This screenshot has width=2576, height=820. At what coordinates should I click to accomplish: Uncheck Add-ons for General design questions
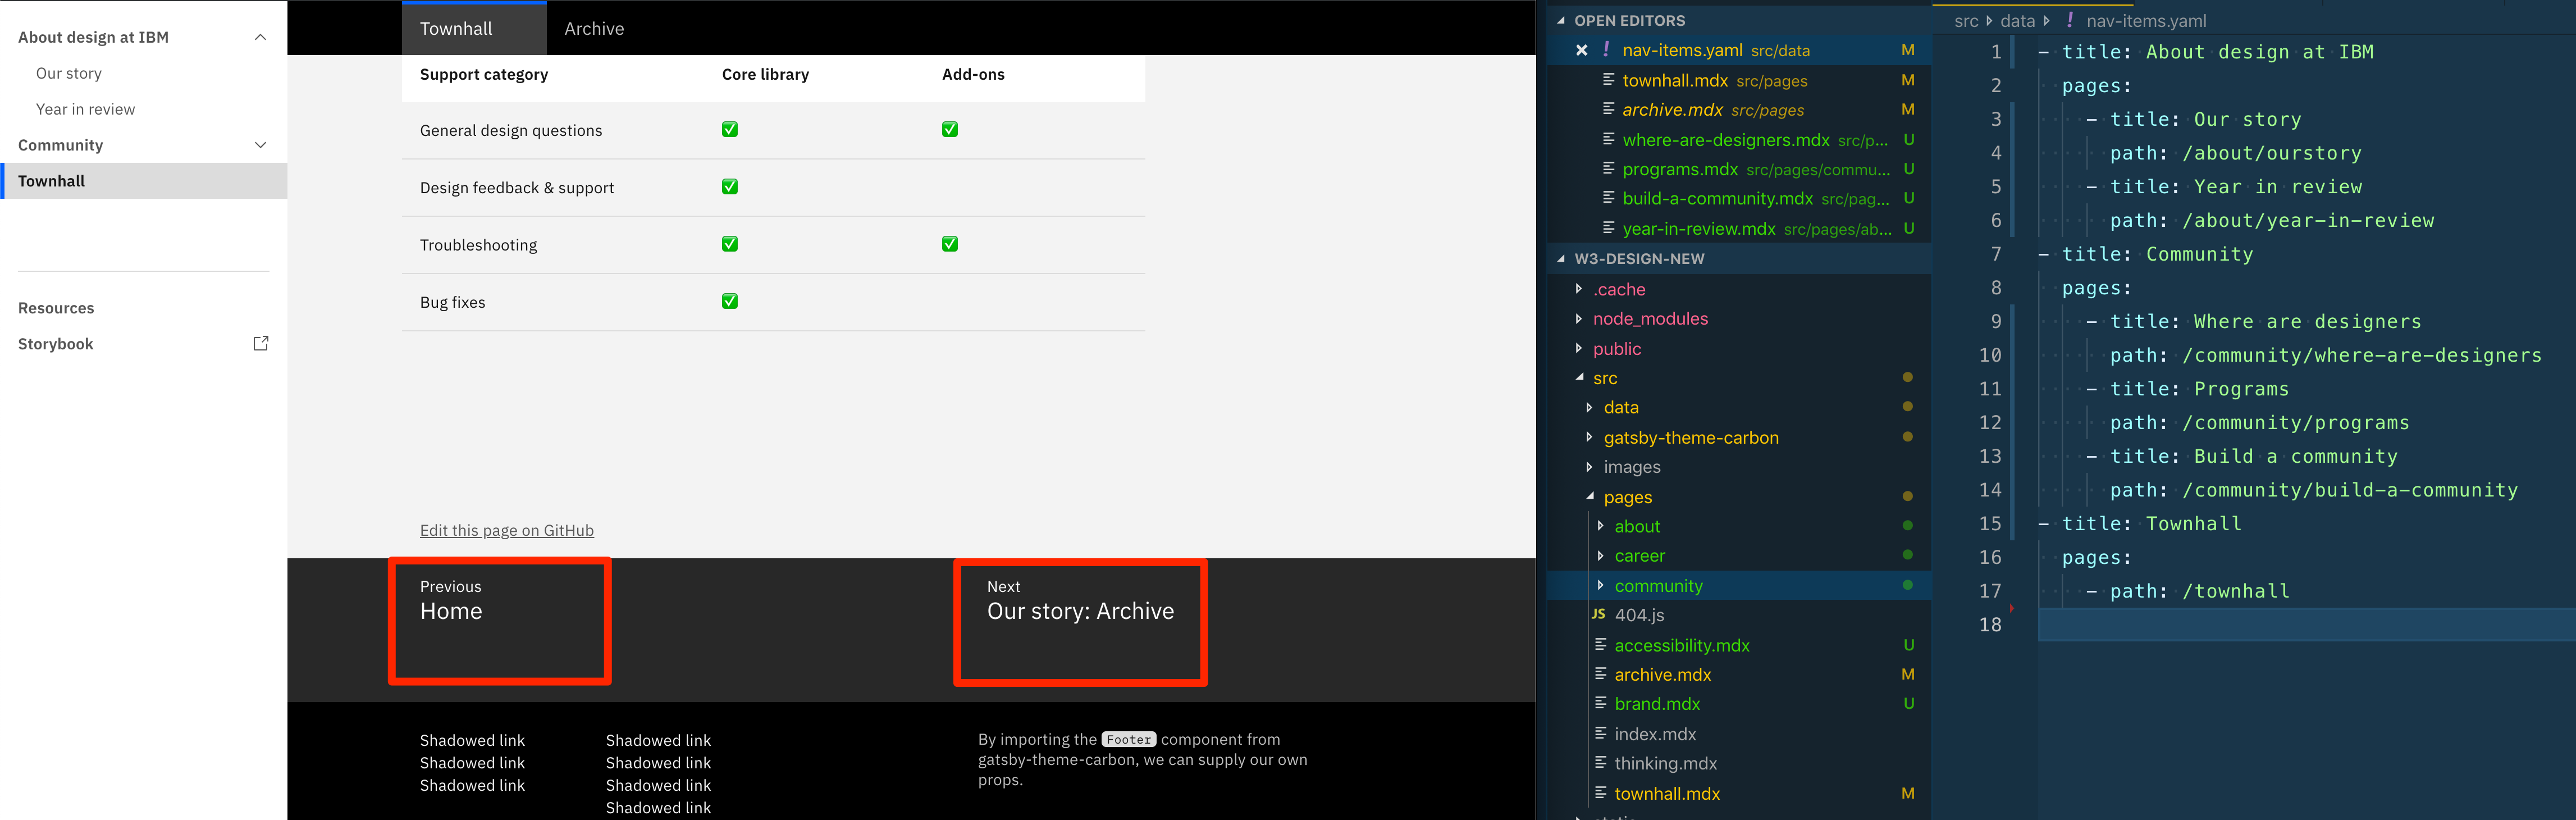[949, 129]
